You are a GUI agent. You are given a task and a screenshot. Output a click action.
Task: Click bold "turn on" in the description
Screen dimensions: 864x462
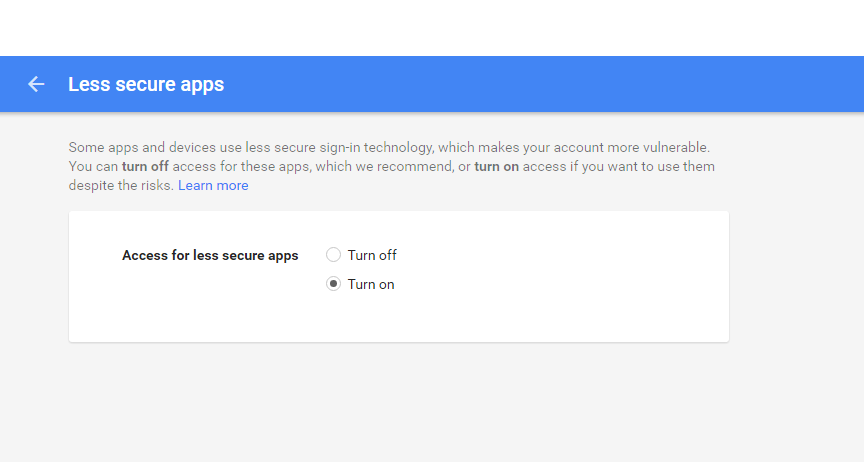(496, 166)
